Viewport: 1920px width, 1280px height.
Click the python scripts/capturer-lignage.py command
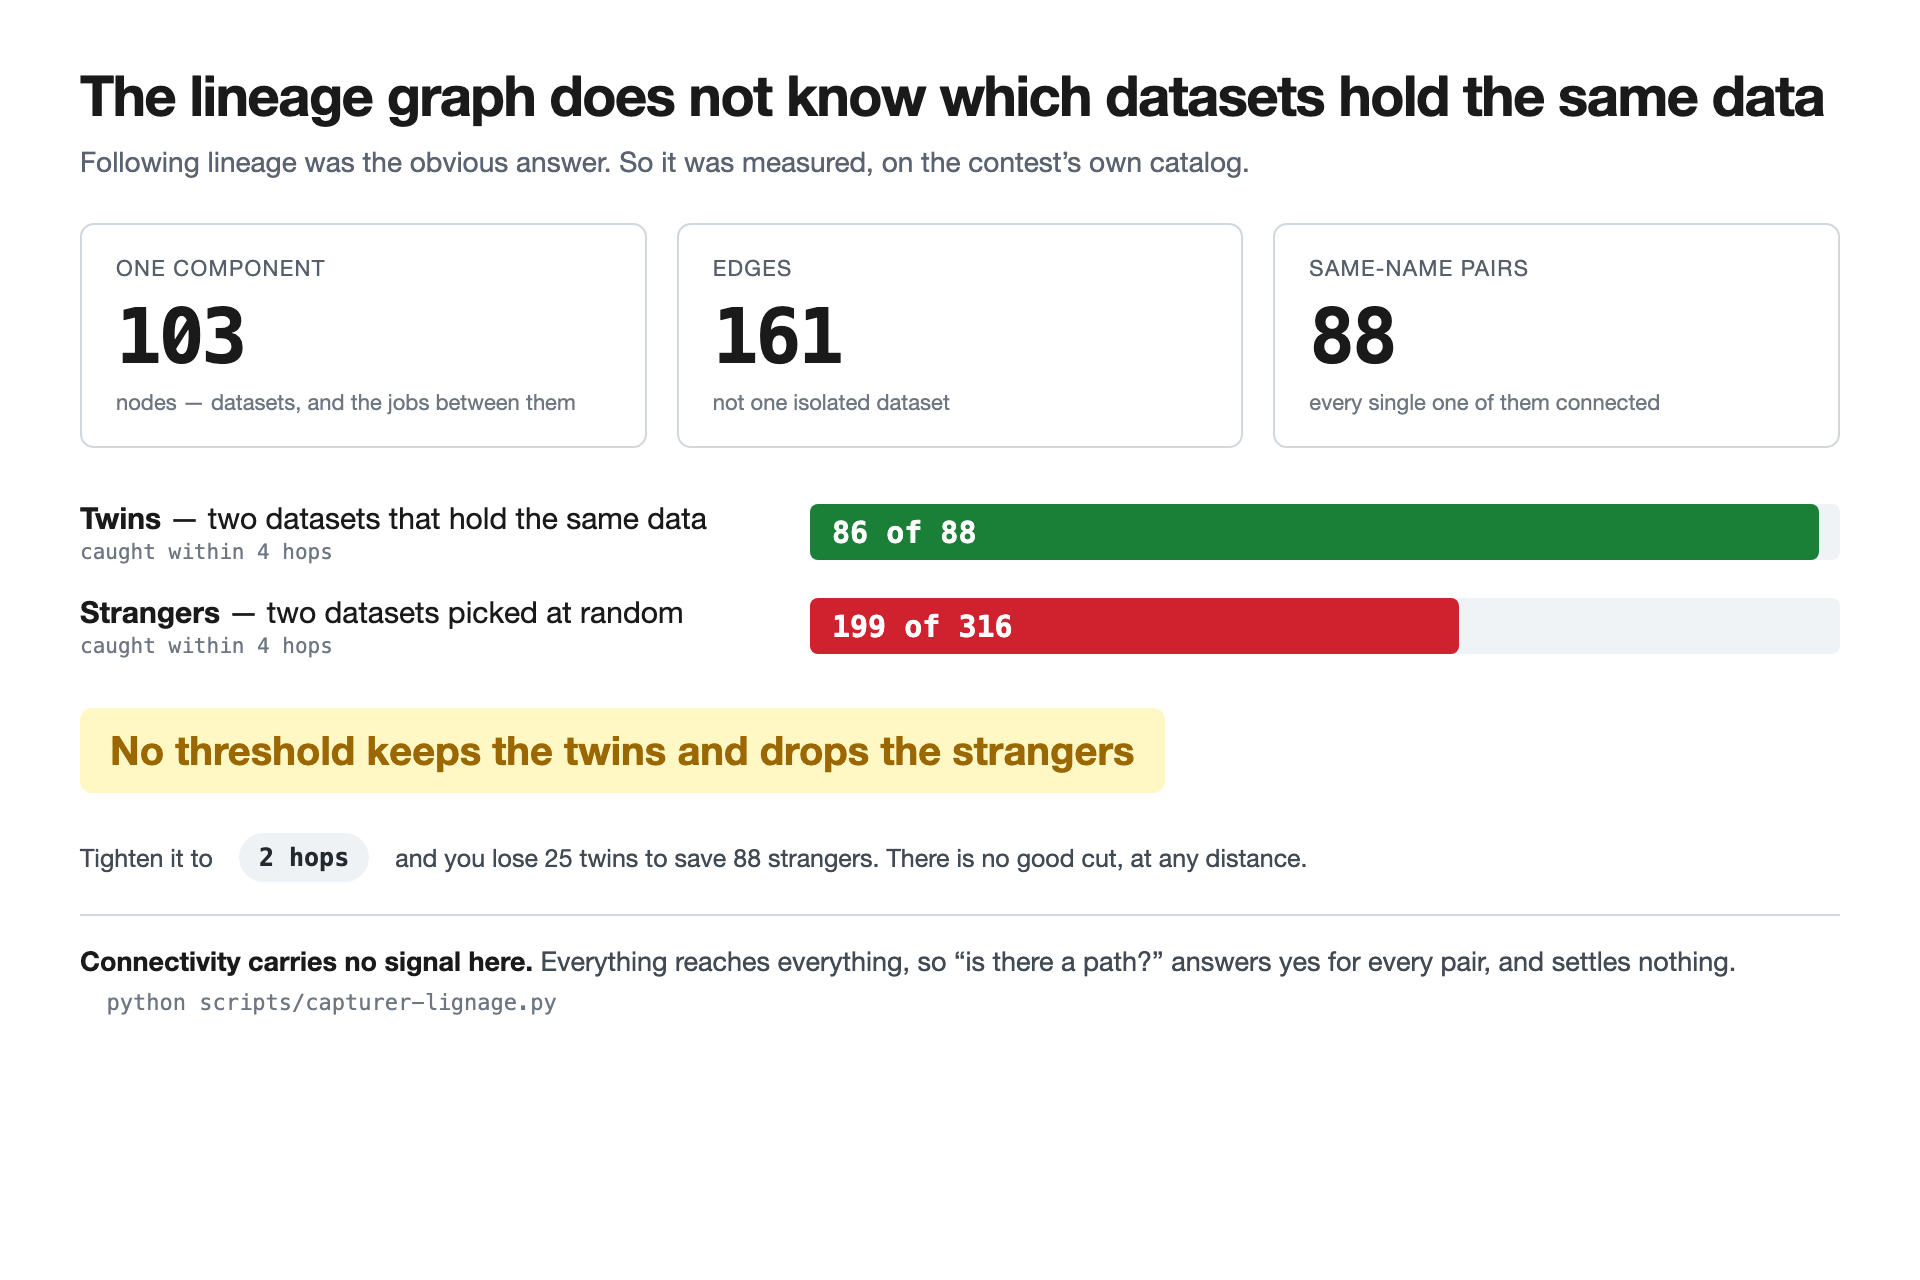(x=331, y=1003)
